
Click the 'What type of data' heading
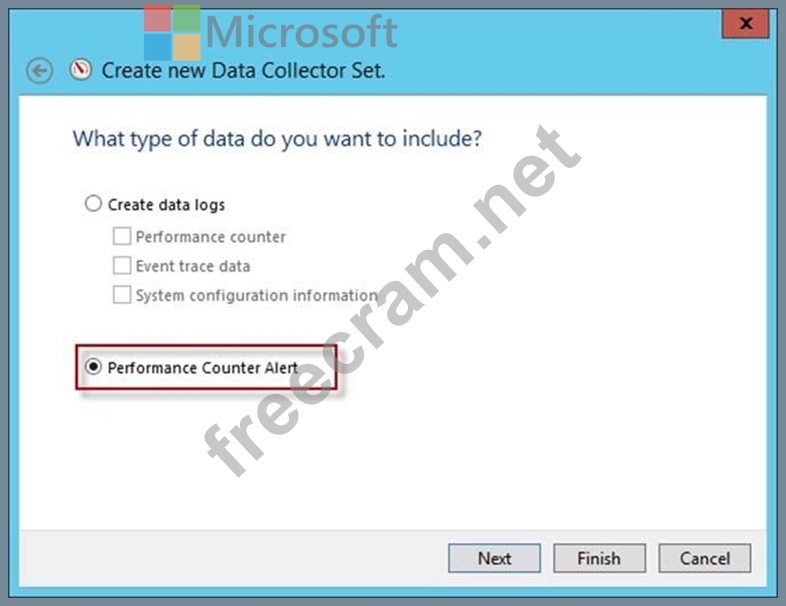(x=277, y=139)
